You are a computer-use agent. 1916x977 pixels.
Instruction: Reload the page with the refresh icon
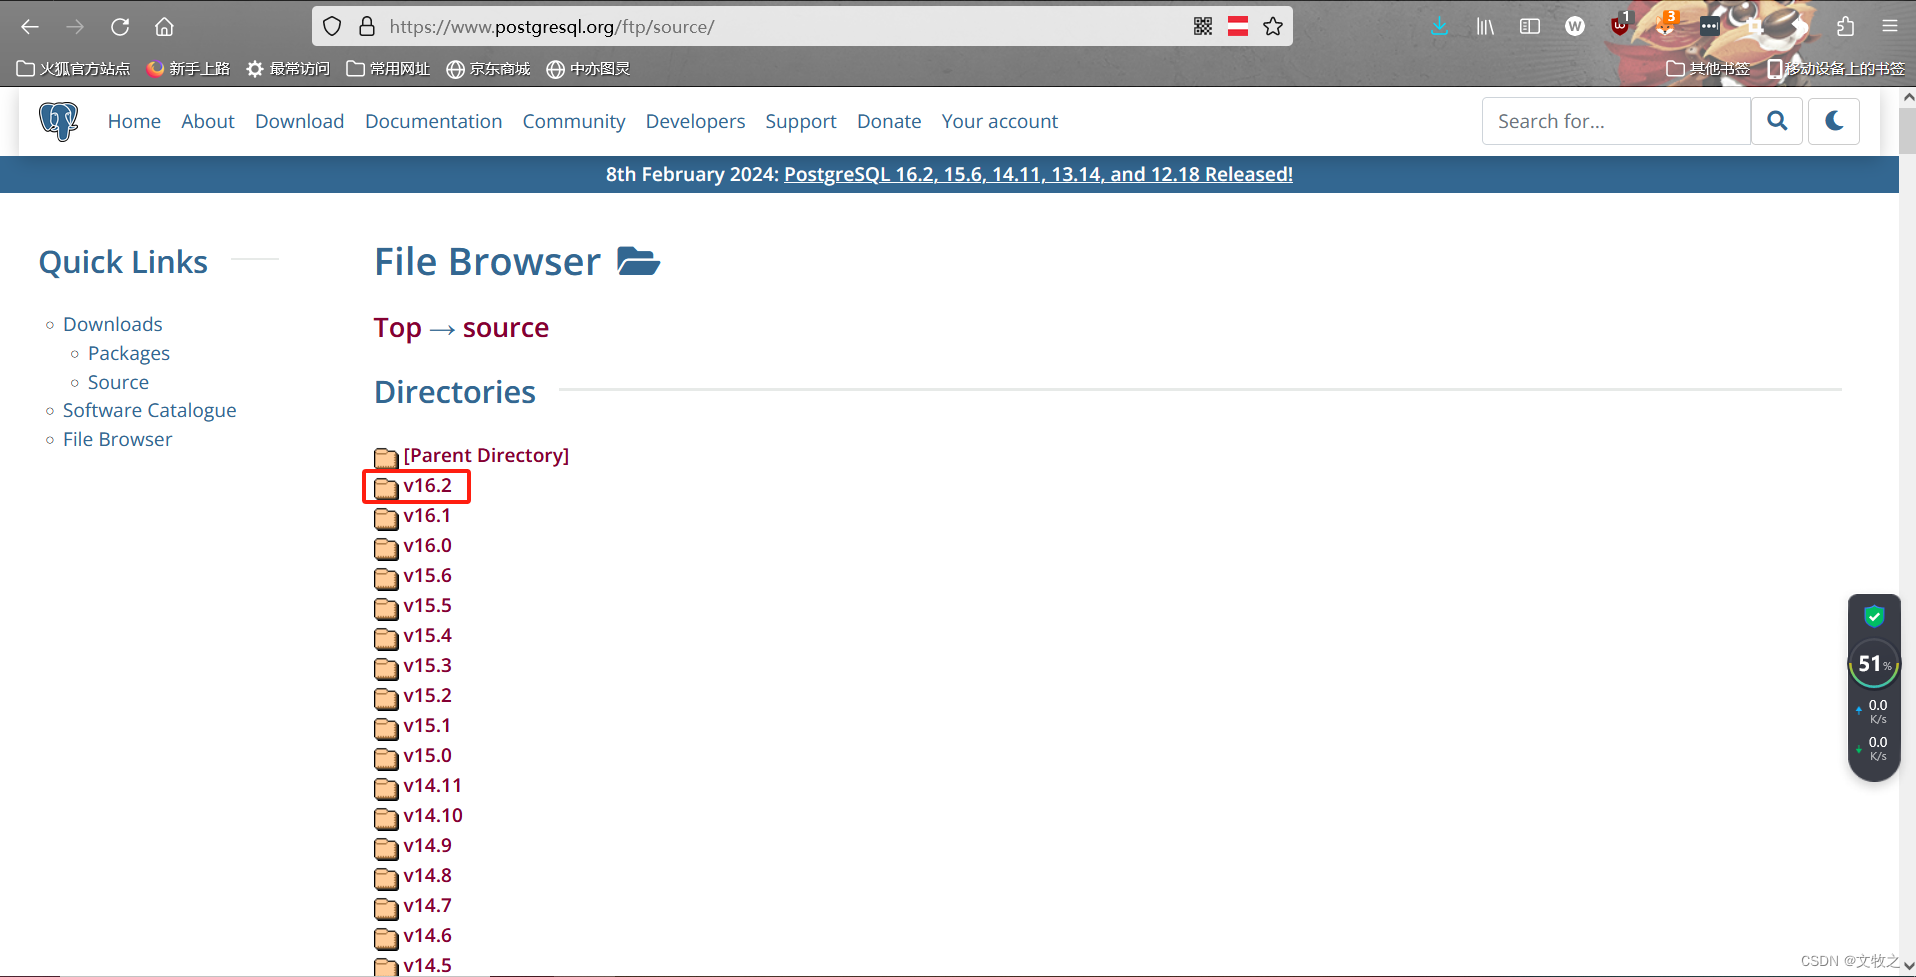pos(120,27)
